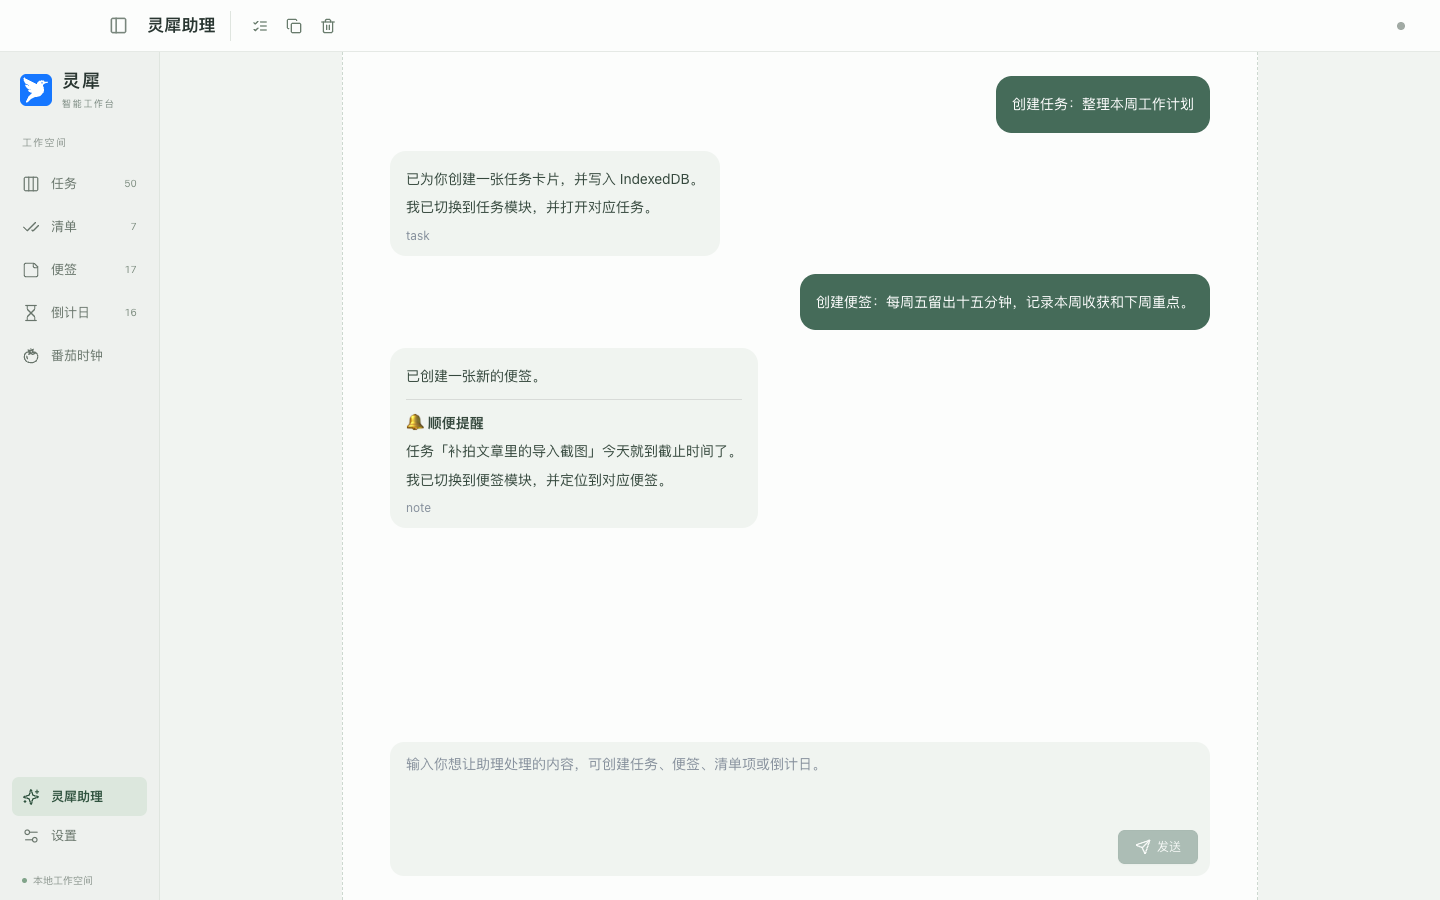
Task: Click the 'note' tag label
Action: [x=419, y=508]
